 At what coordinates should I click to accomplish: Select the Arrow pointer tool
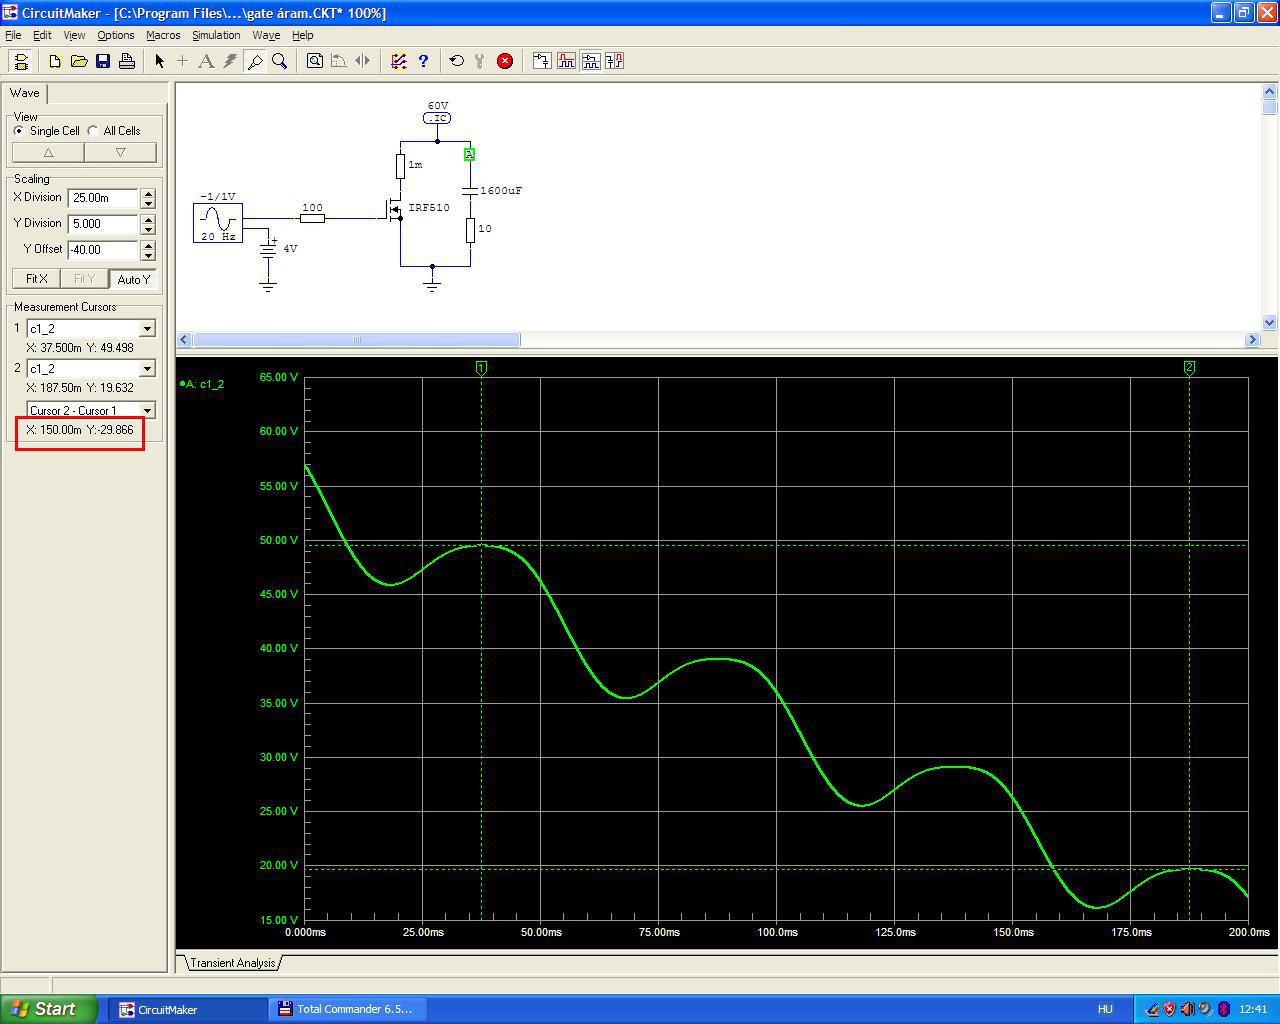(159, 61)
